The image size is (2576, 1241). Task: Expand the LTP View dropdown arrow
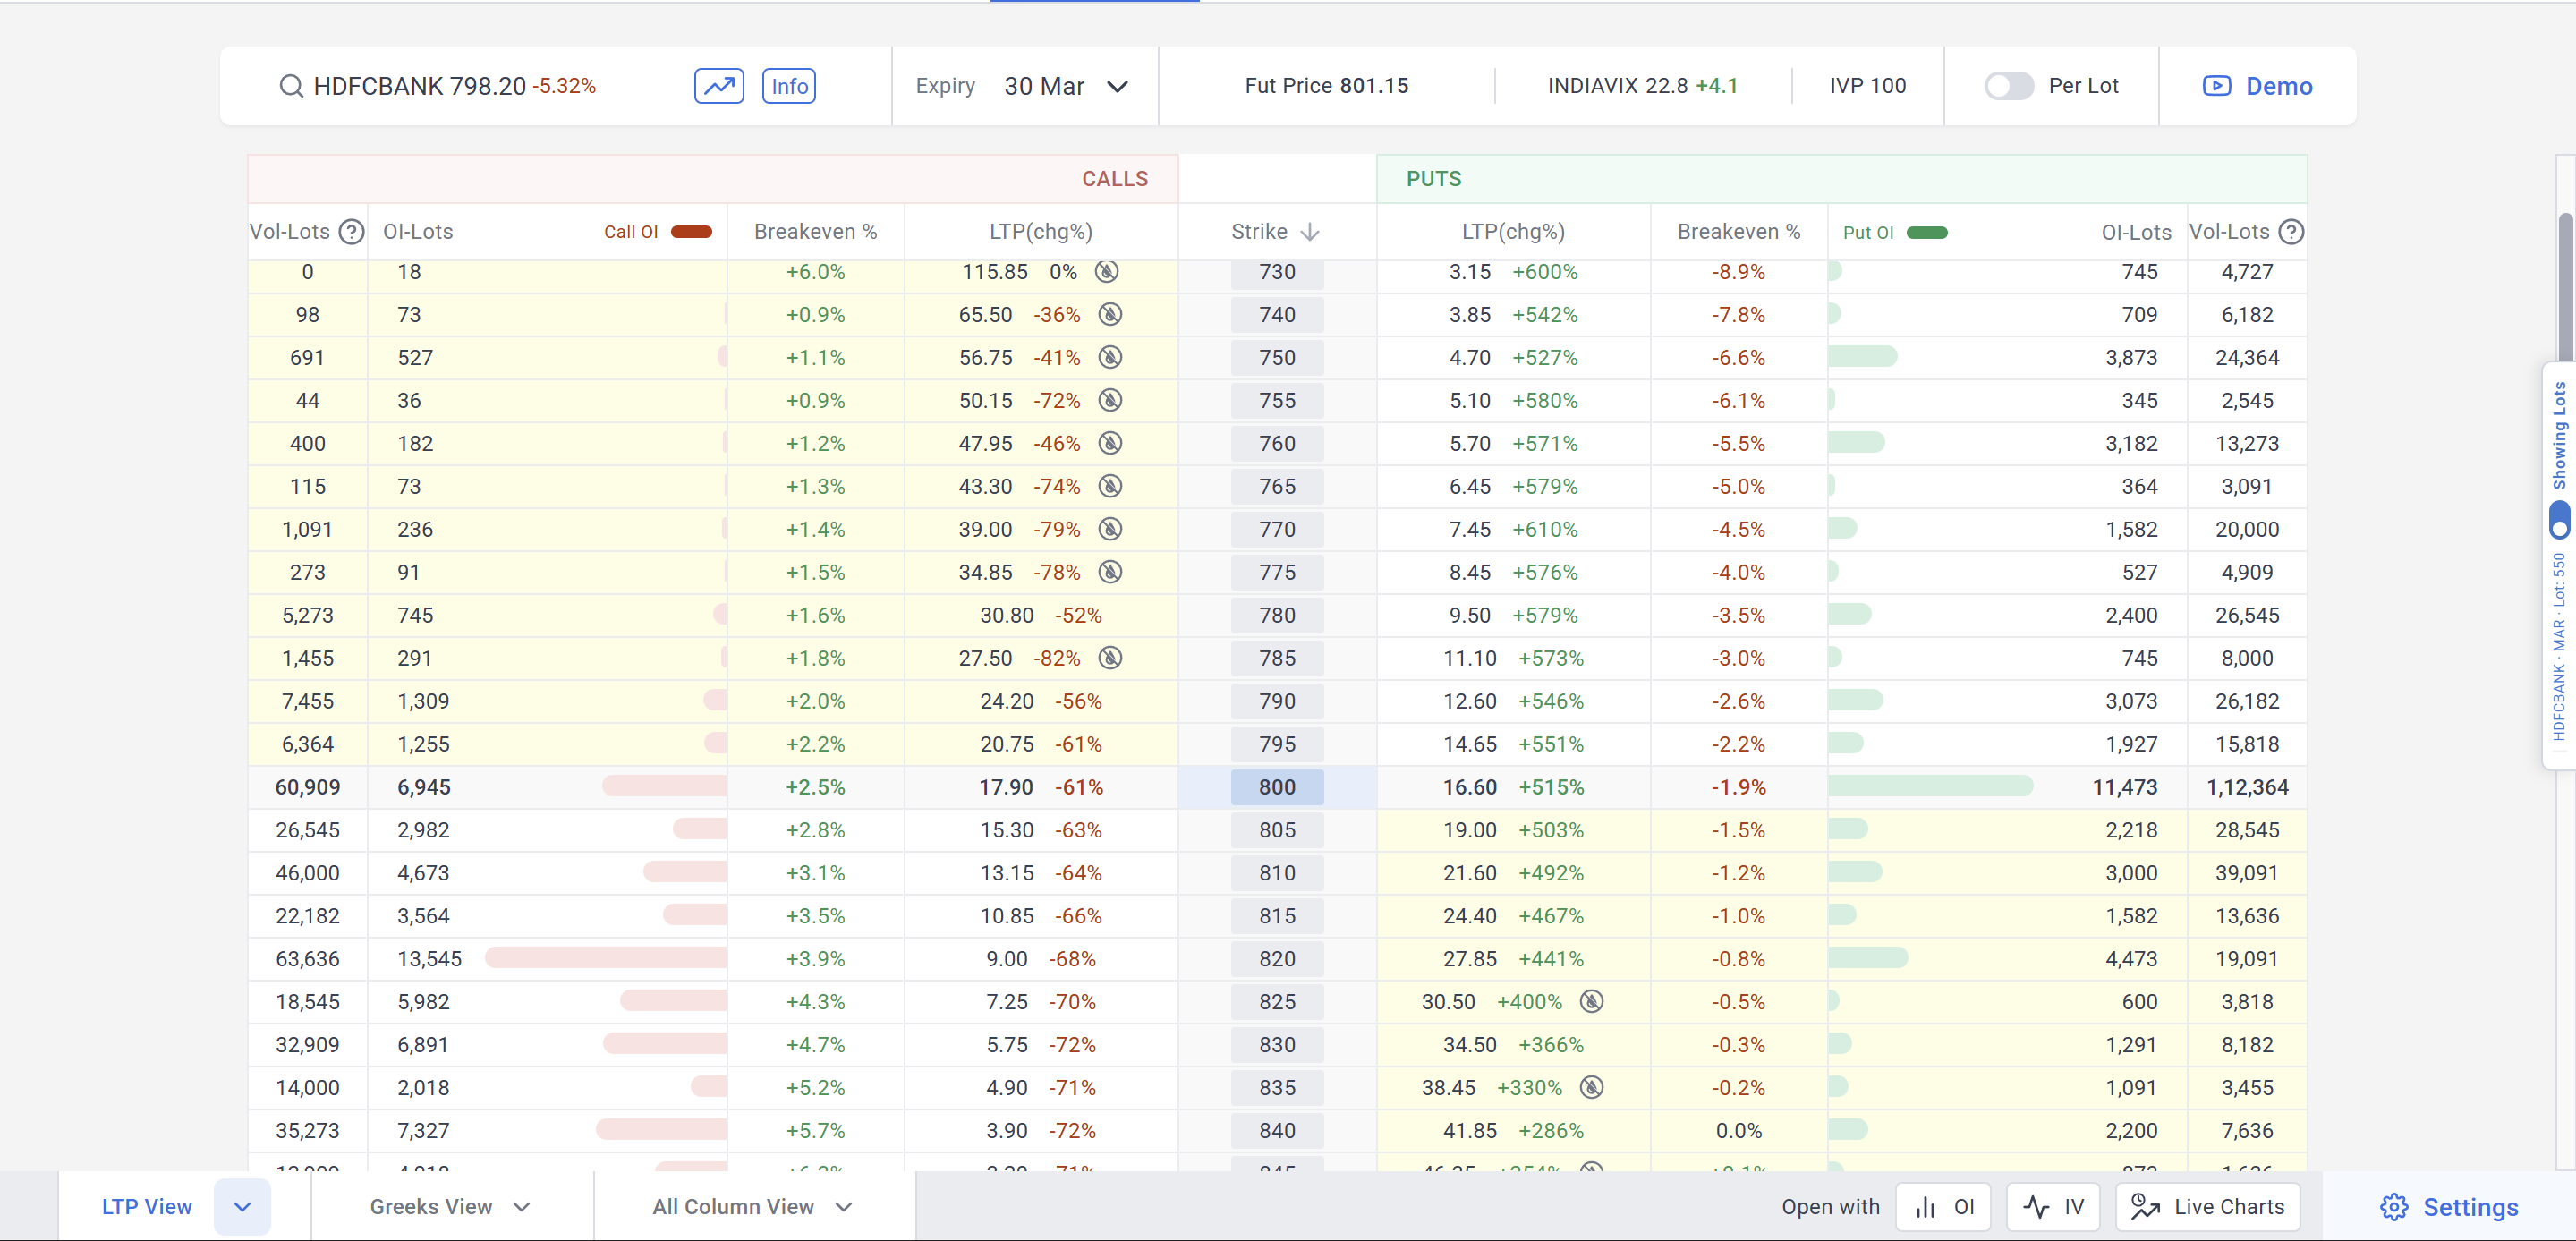pyautogui.click(x=242, y=1207)
